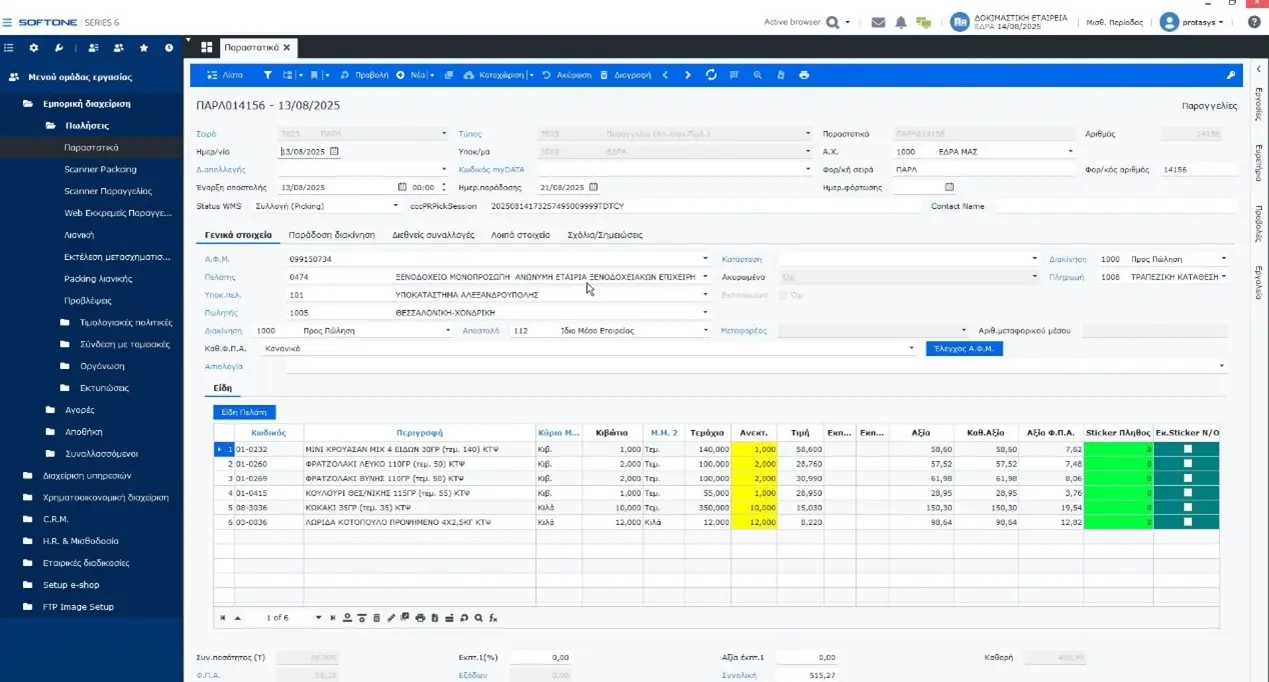Click the printer icon in blue toolbar
The width and height of the screenshot is (1269, 682).
point(804,75)
